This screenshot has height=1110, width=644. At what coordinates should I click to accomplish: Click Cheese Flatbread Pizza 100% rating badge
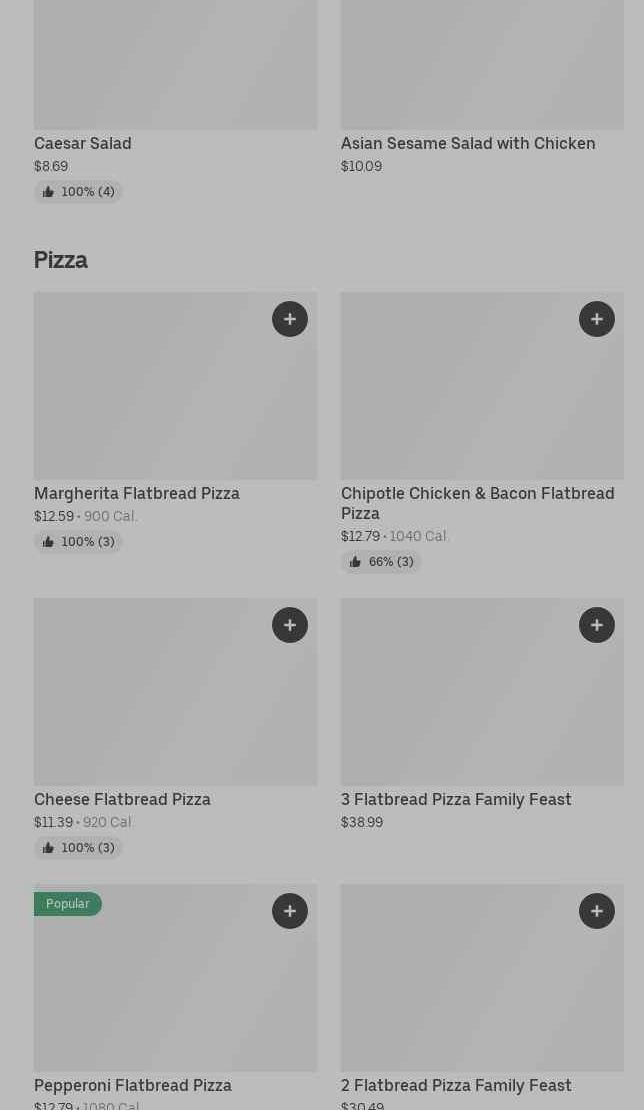pyautogui.click(x=78, y=848)
